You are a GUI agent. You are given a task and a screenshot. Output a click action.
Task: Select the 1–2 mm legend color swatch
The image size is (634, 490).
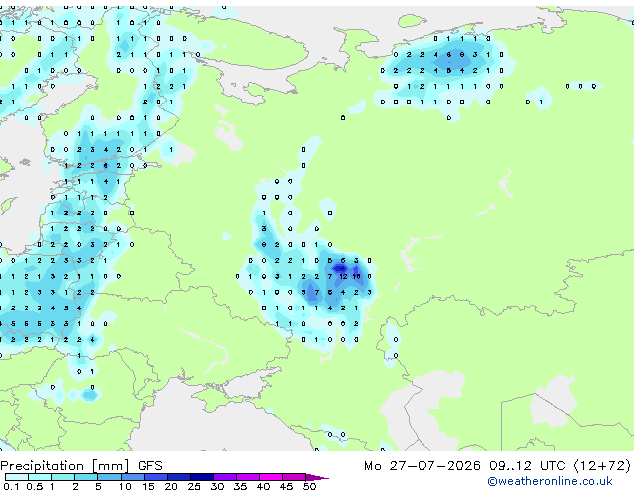tap(63, 477)
